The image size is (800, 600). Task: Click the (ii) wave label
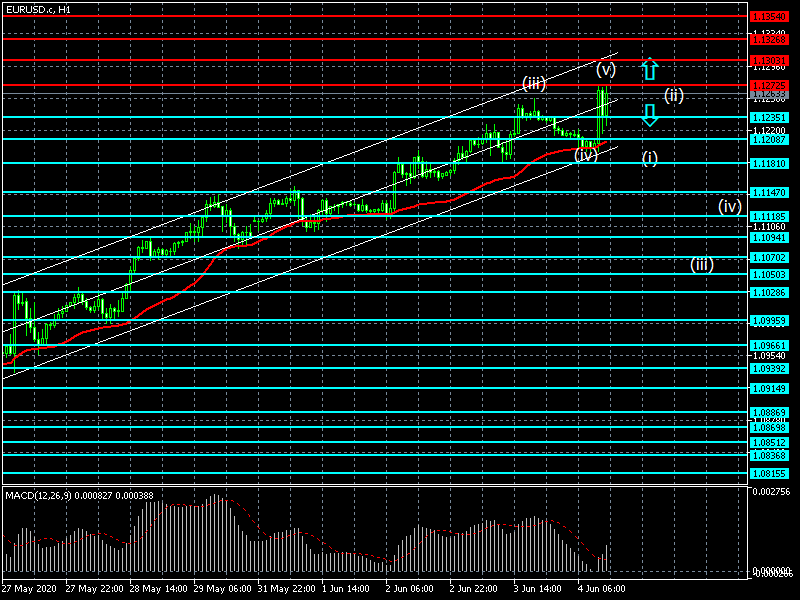pyautogui.click(x=674, y=95)
